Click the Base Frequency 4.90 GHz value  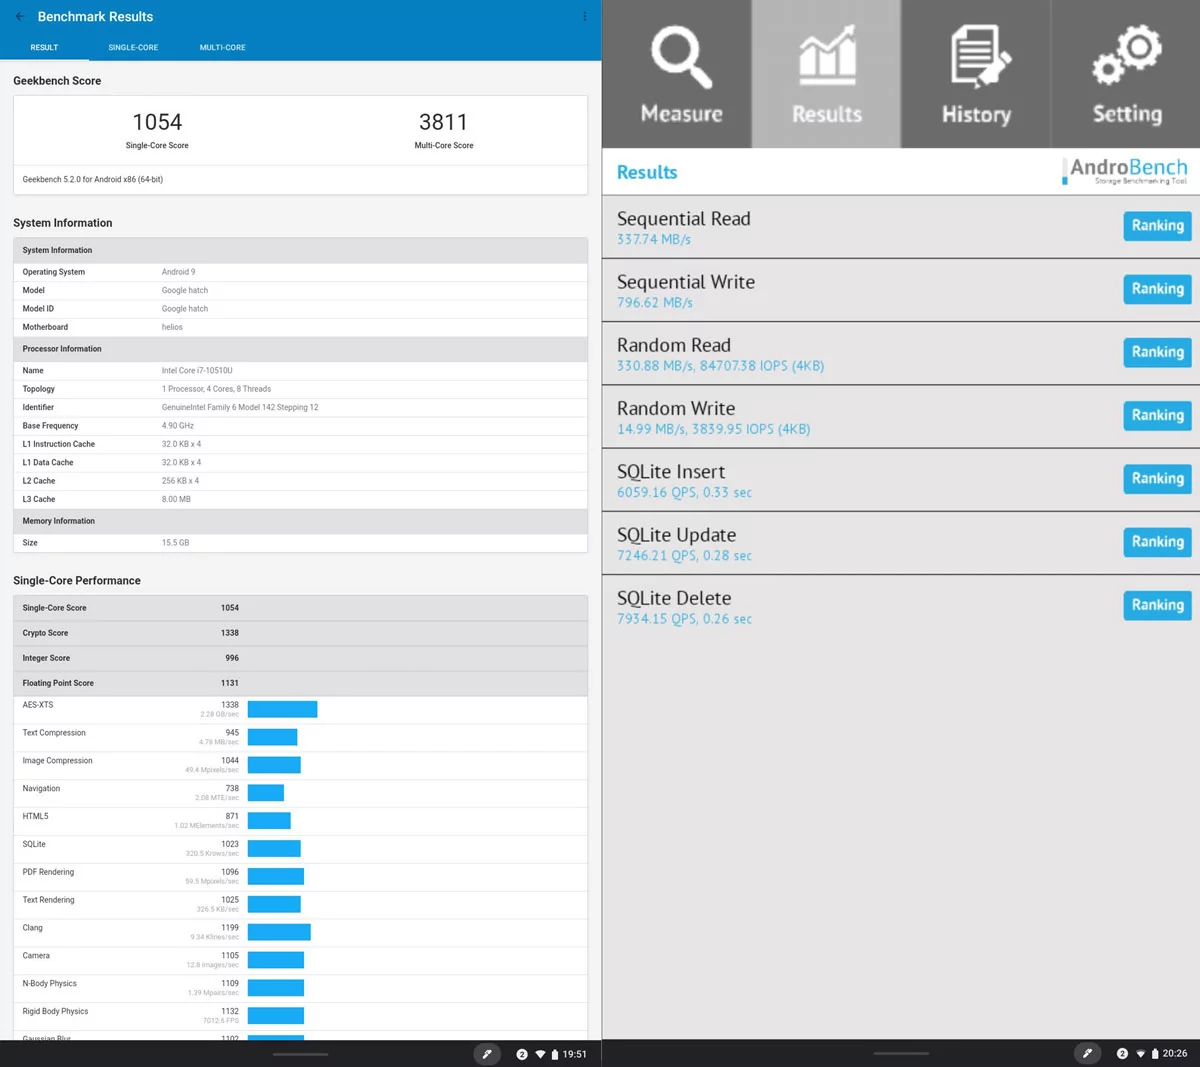(178, 426)
